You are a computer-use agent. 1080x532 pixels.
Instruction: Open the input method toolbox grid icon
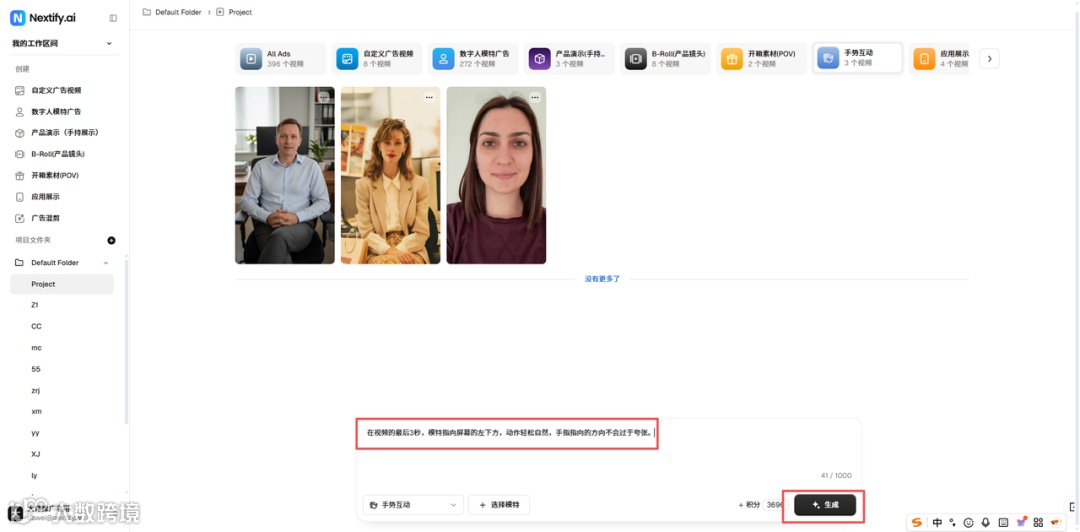tap(1038, 522)
